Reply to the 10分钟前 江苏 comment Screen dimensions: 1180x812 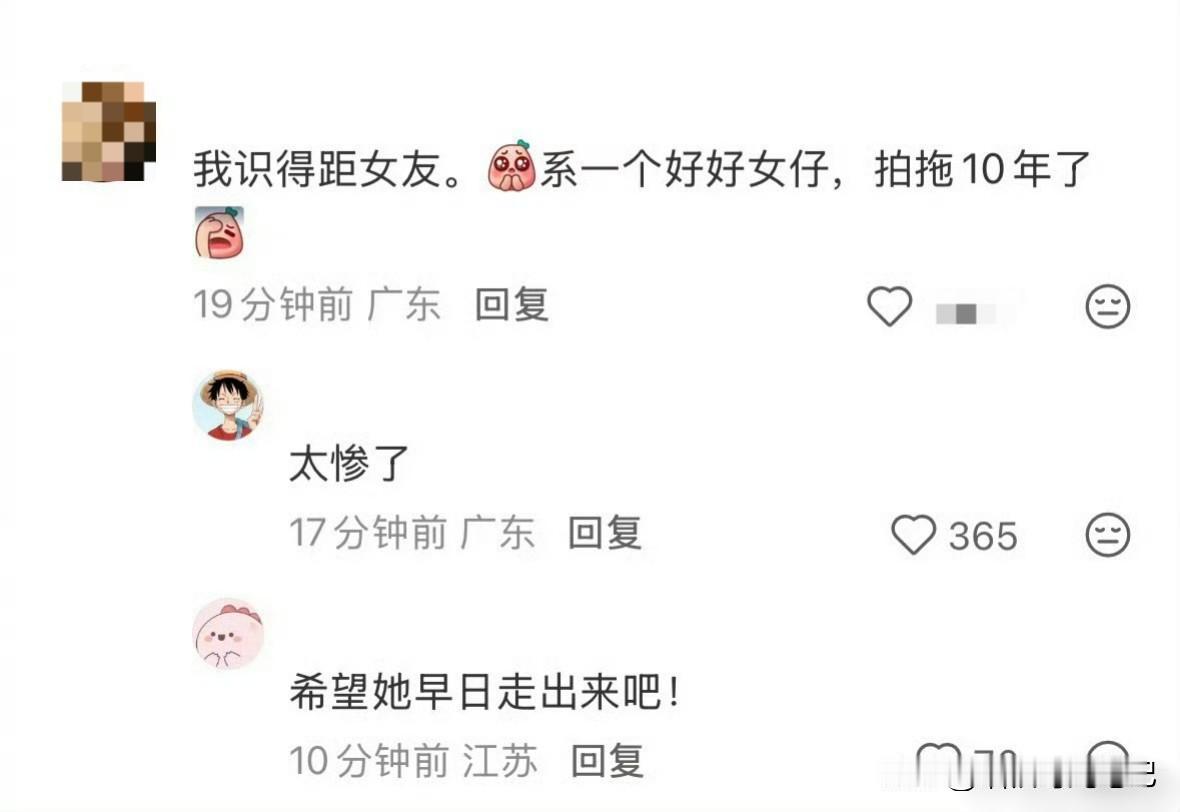pos(607,761)
